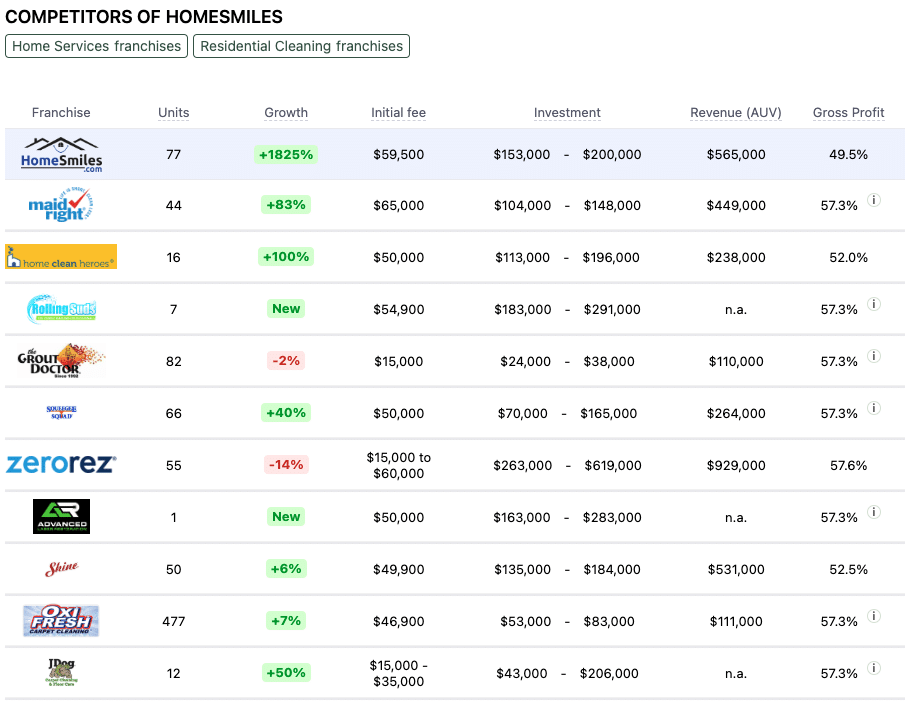Click the -14% growth badge
912x718 pixels.
pos(286,464)
